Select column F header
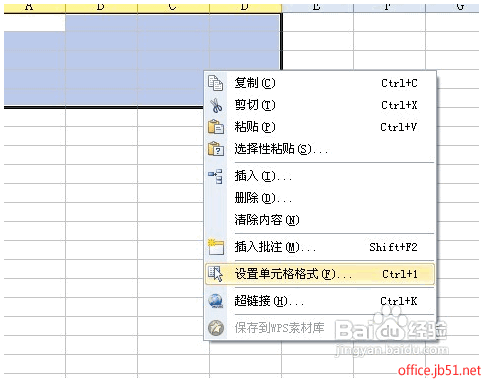 pyautogui.click(x=389, y=8)
